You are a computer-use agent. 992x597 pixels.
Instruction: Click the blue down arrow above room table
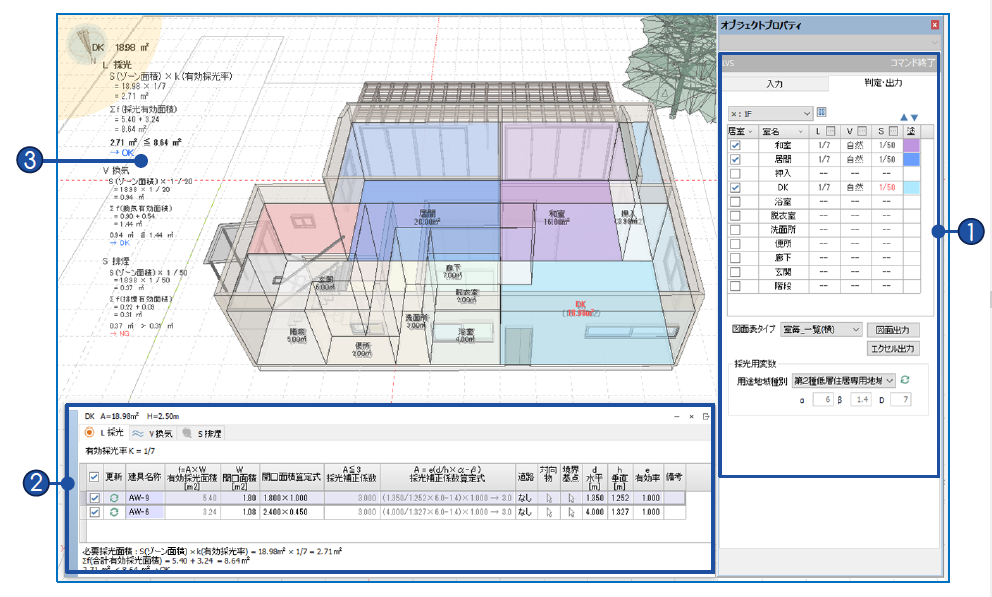pyautogui.click(x=914, y=116)
